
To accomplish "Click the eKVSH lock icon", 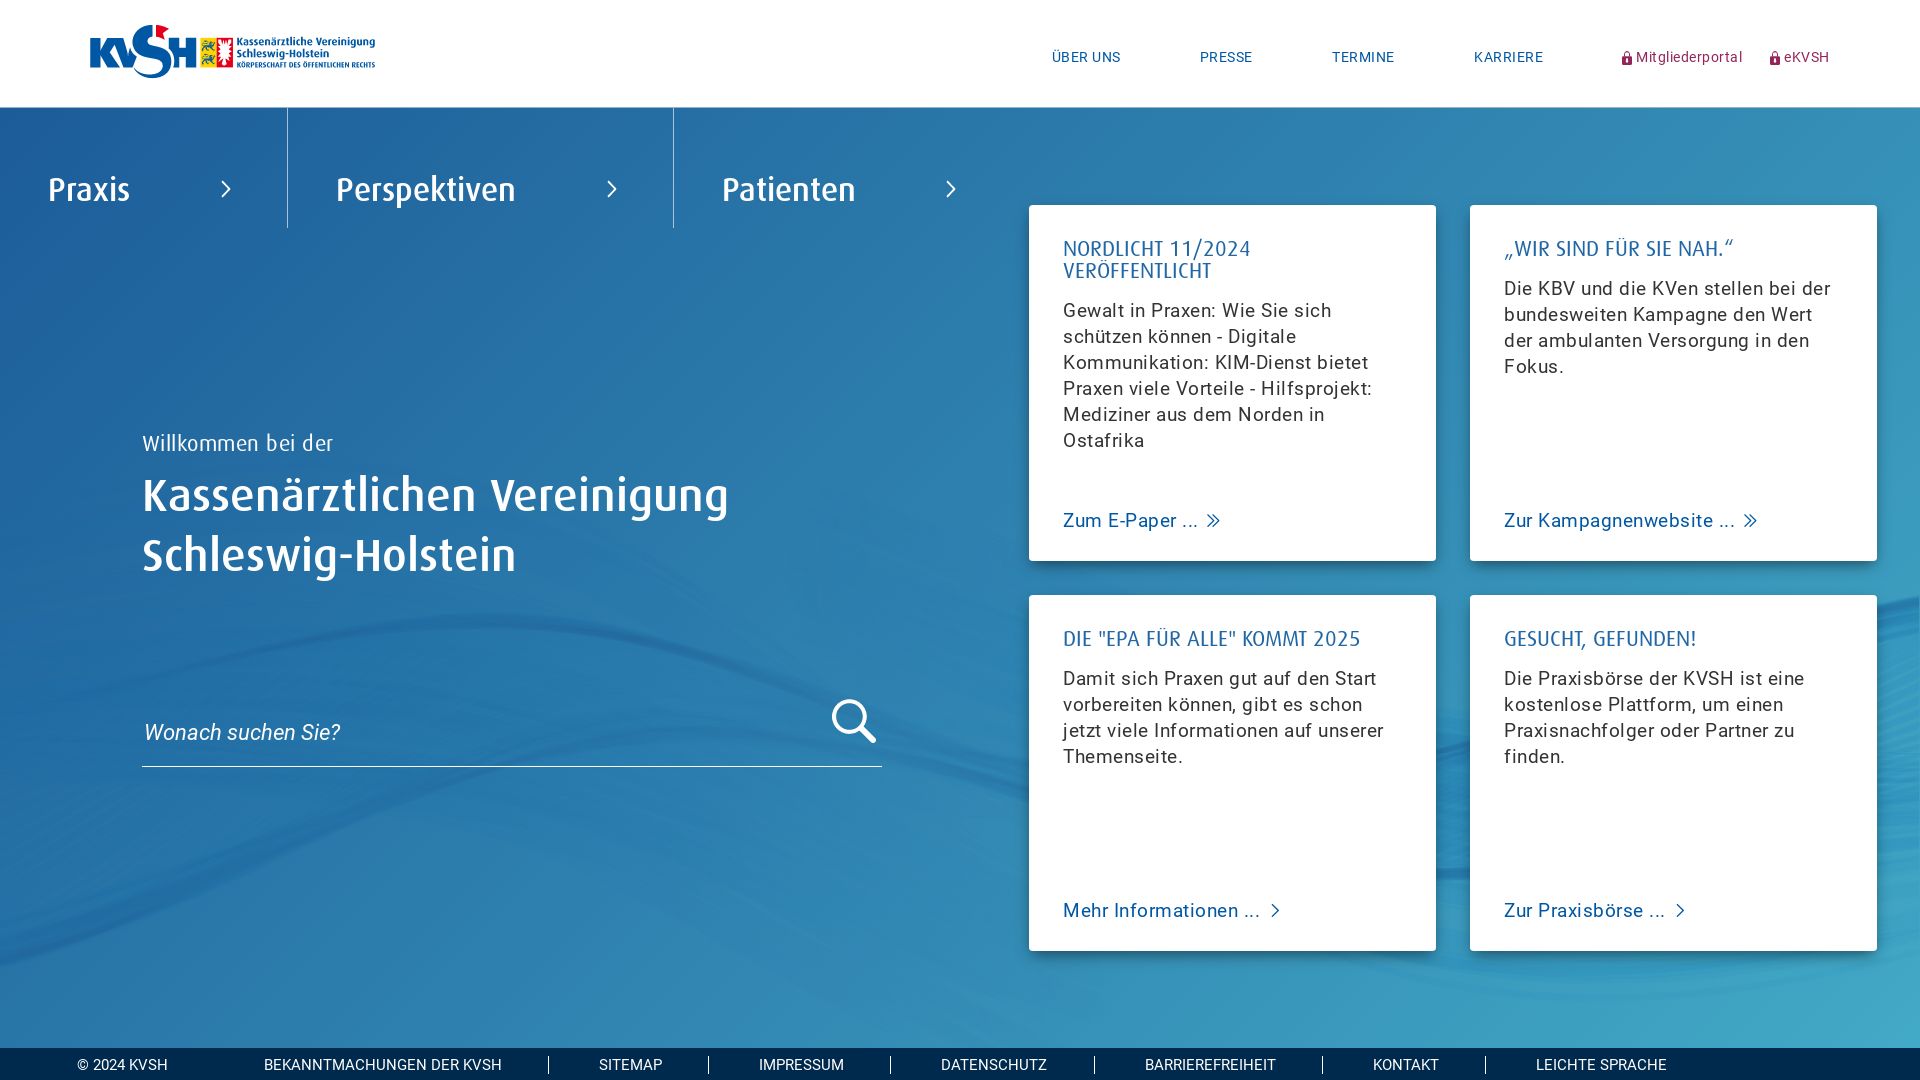I will pyautogui.click(x=1775, y=58).
